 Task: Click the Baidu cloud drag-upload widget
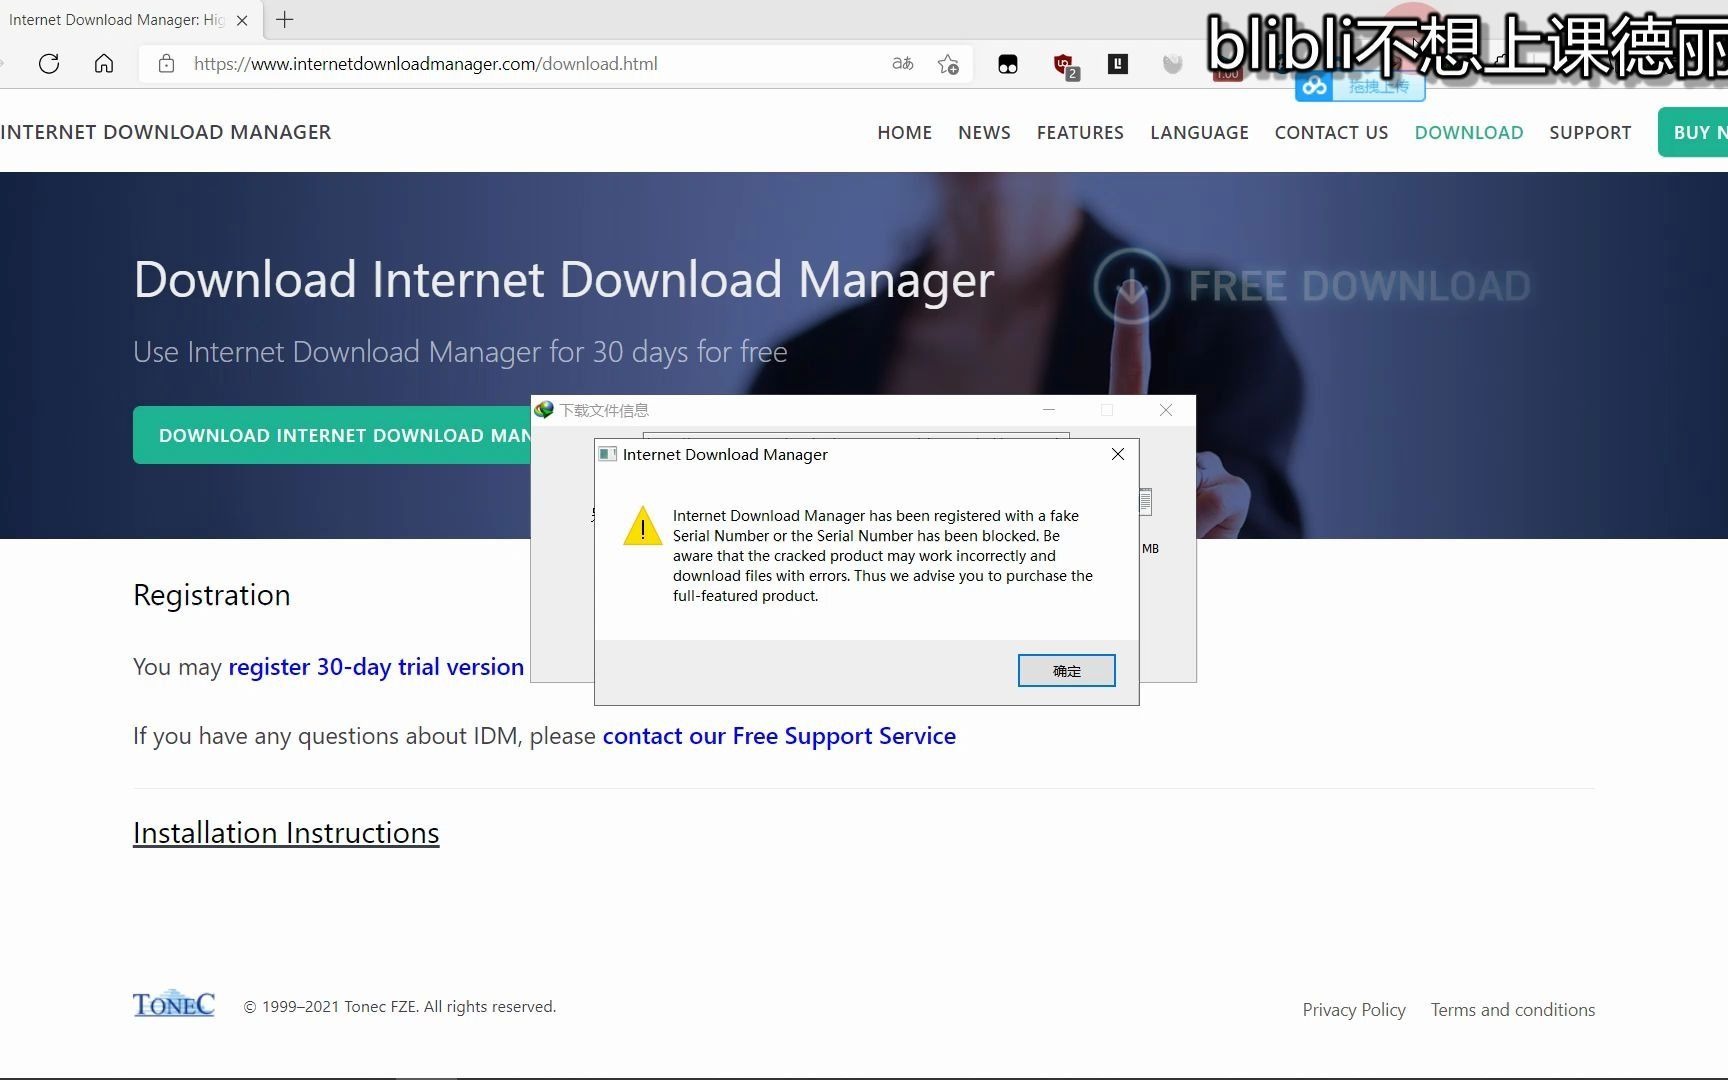[x=1360, y=87]
